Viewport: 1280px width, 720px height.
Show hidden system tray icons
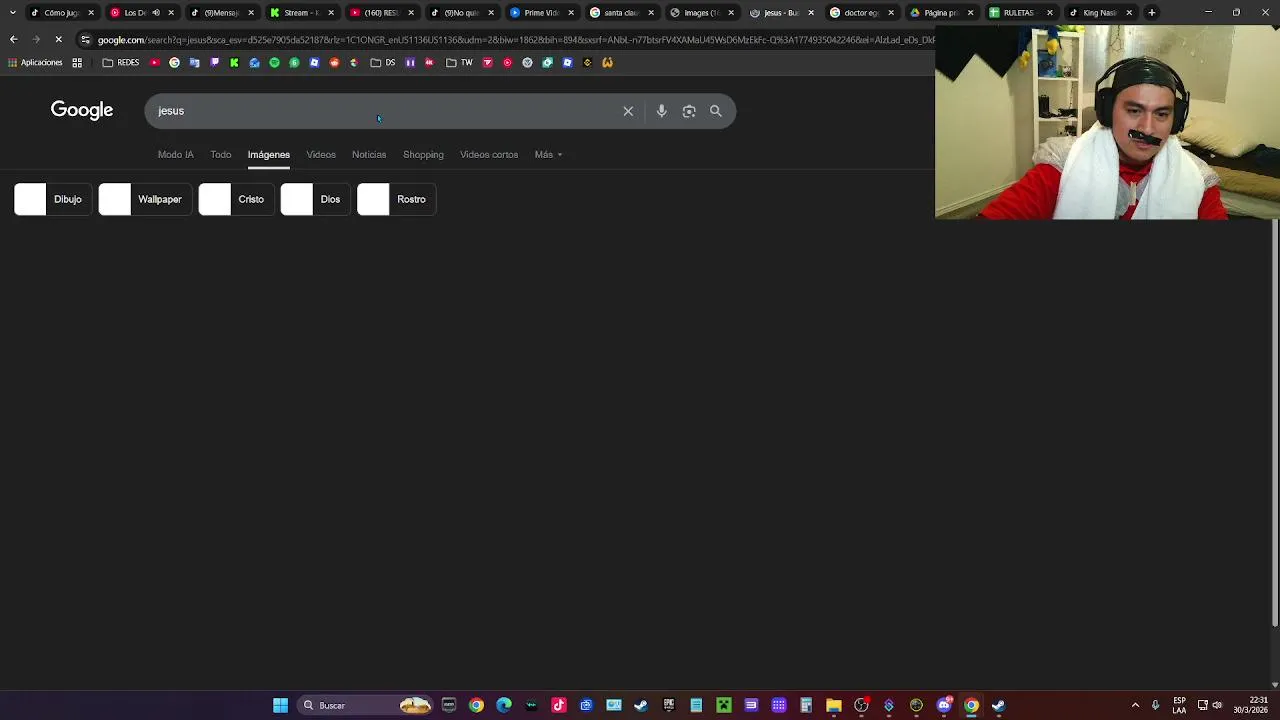[x=1135, y=705]
